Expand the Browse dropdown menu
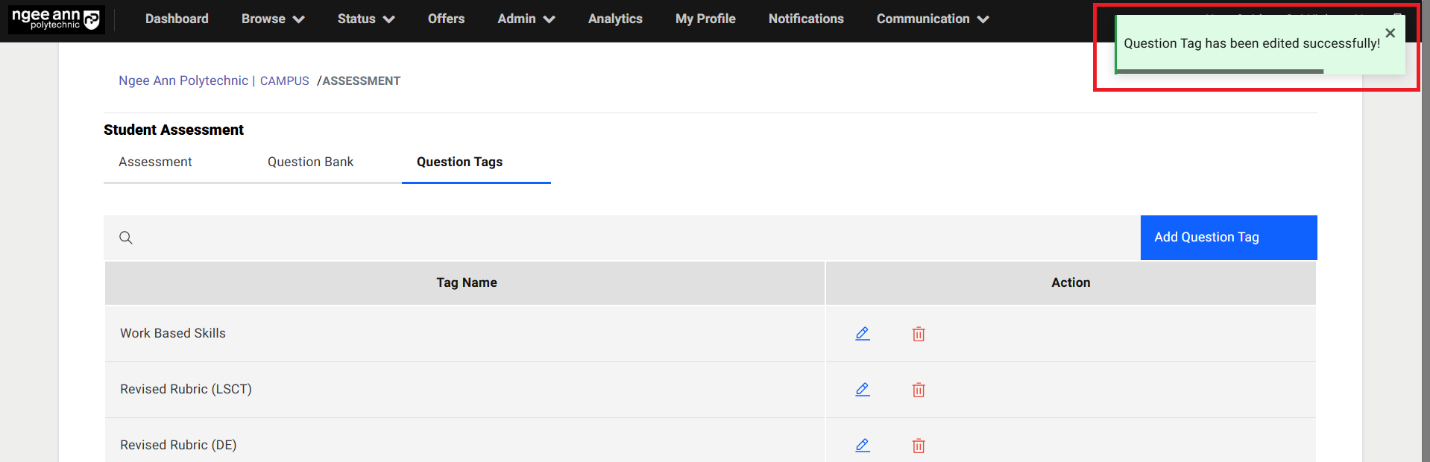This screenshot has height=462, width=1430. pos(272,19)
